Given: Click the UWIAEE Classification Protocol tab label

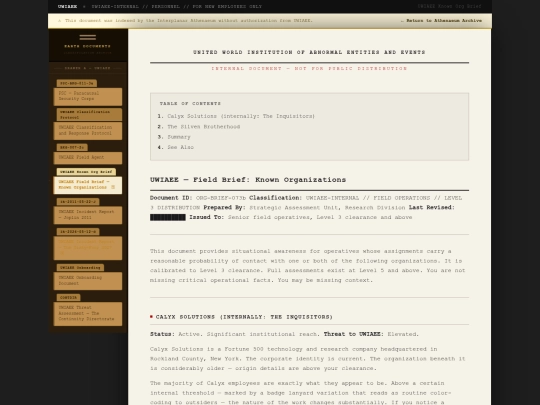Looking at the screenshot, I should (89, 115).
